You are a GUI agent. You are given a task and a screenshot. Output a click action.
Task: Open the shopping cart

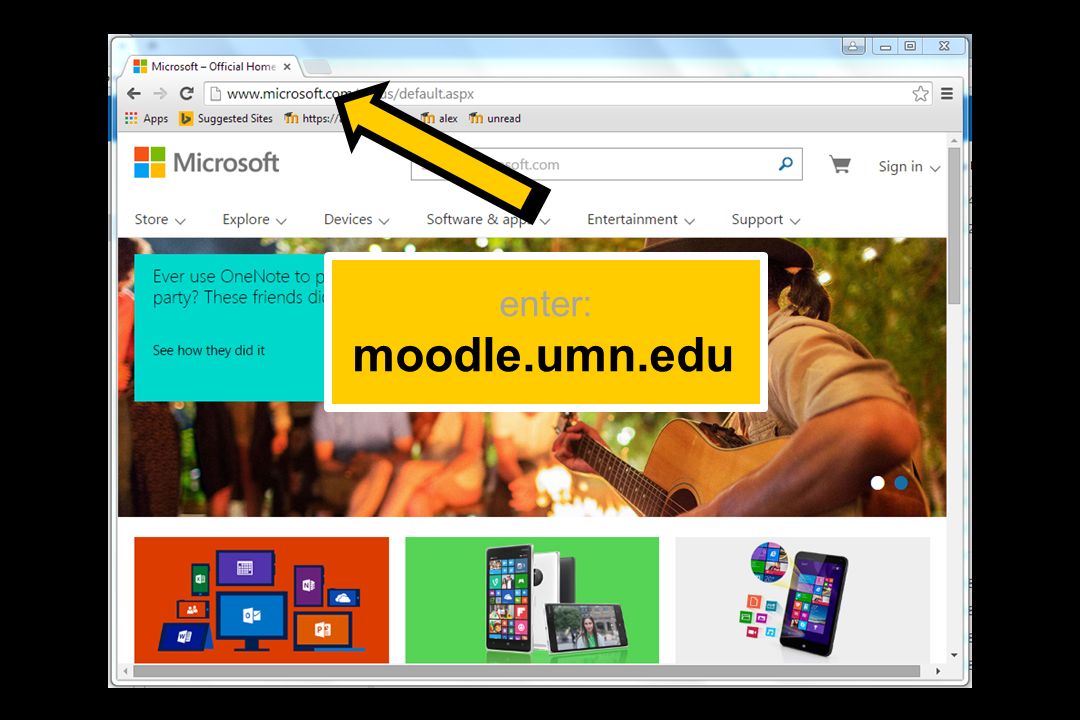(839, 165)
